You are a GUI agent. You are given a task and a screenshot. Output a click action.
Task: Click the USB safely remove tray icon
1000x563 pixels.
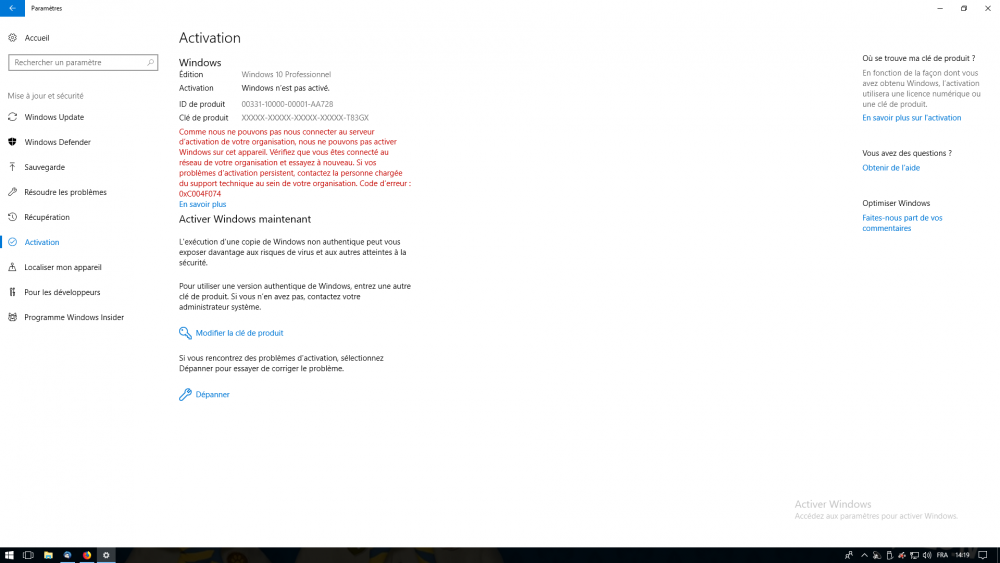tap(890, 555)
